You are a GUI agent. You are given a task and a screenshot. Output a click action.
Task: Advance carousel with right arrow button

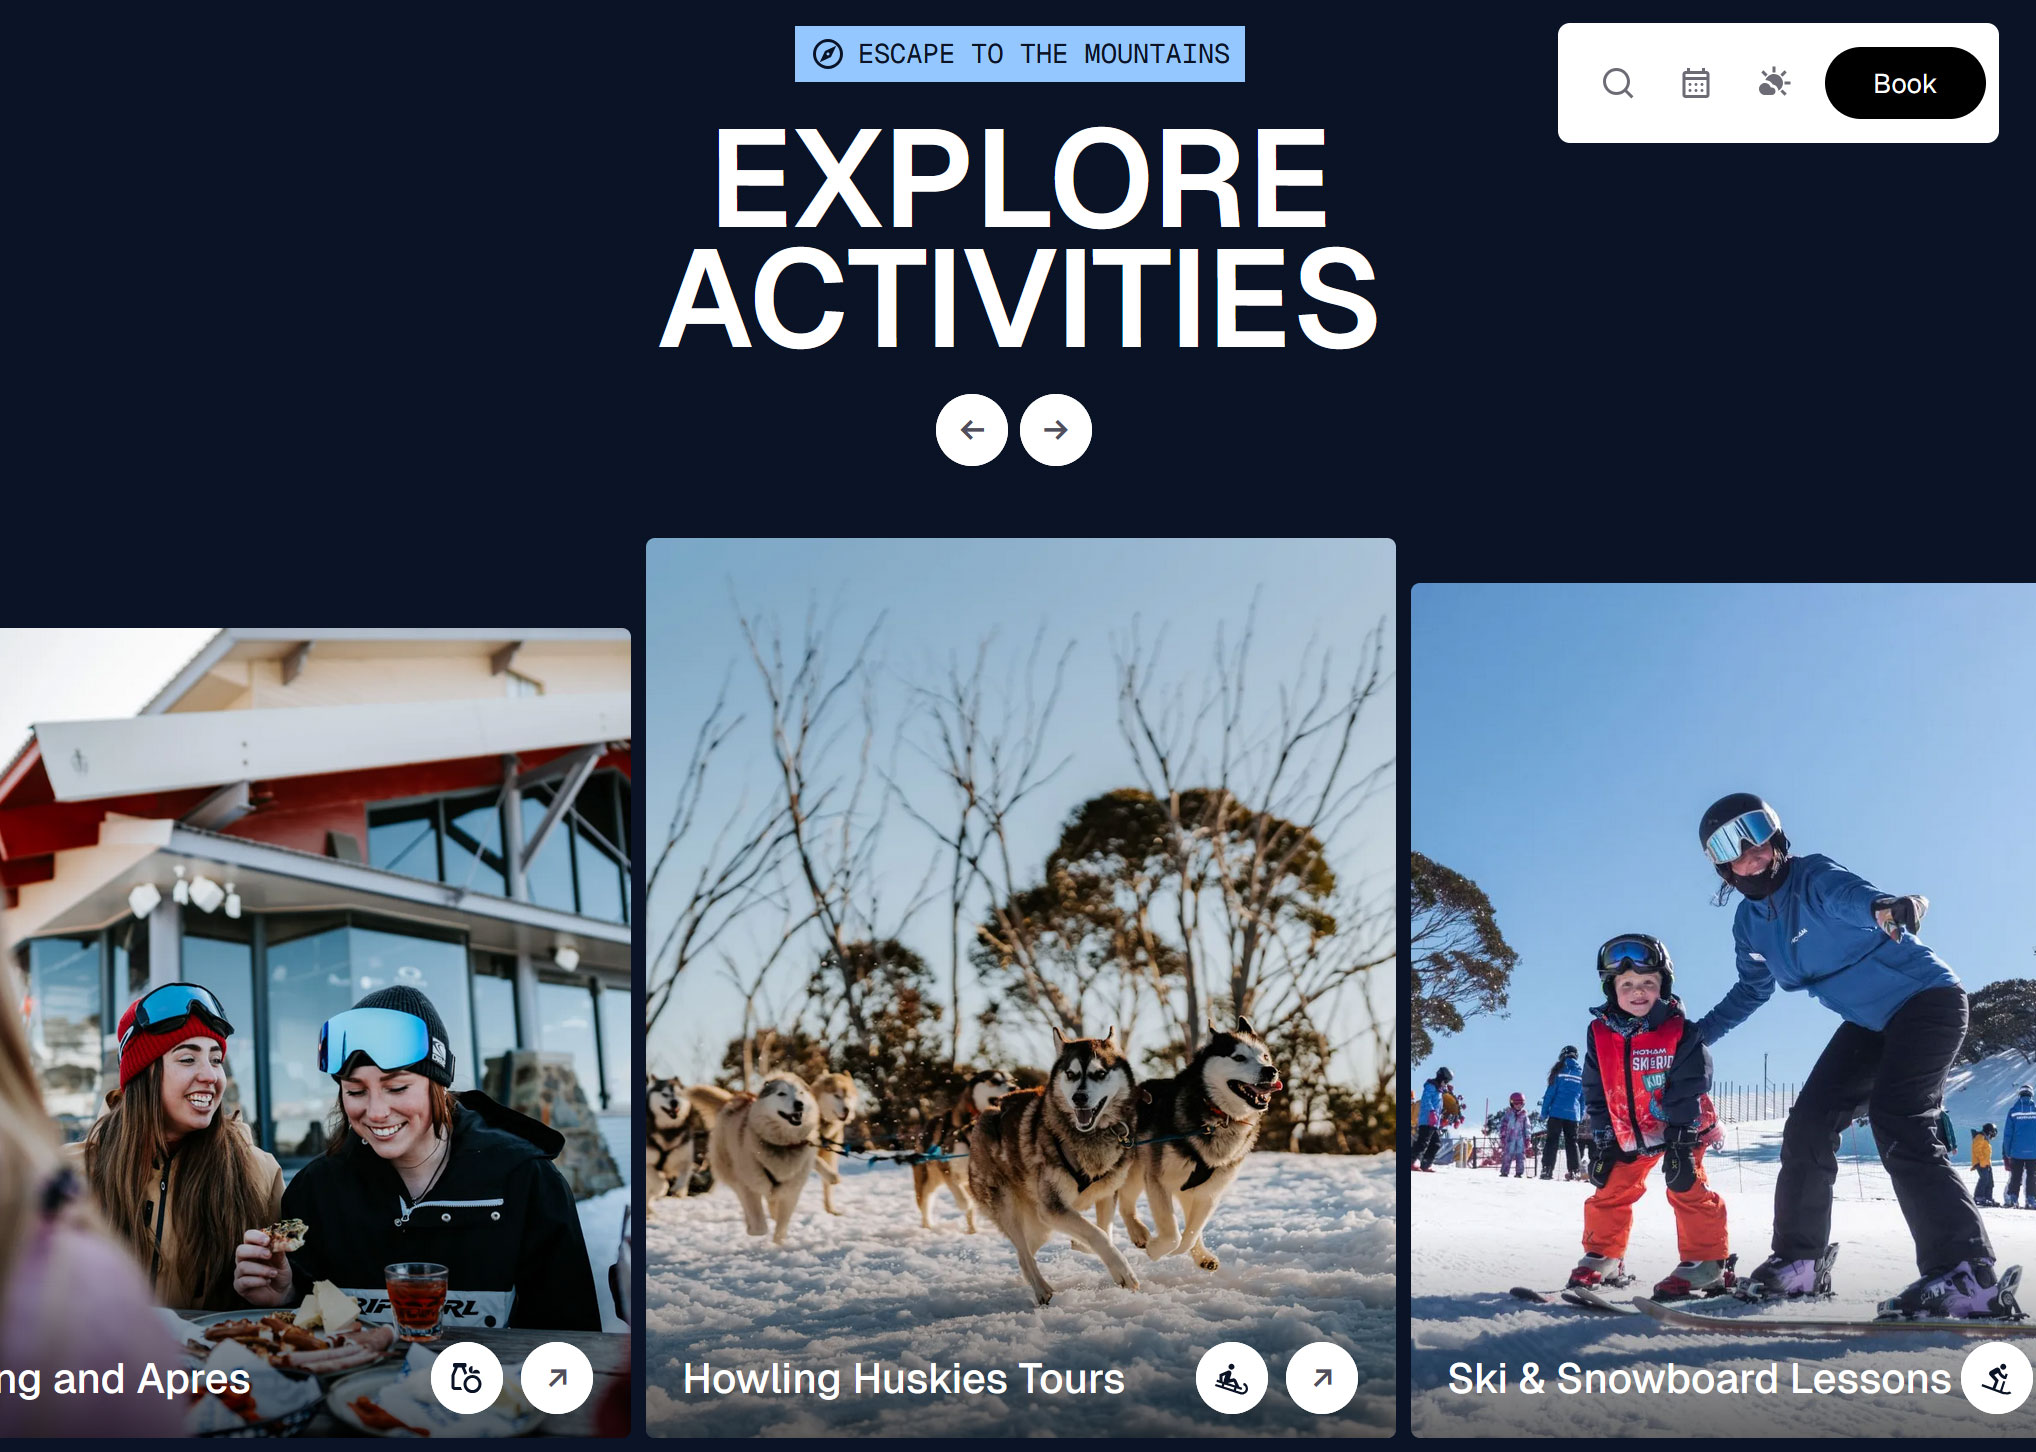(1056, 430)
